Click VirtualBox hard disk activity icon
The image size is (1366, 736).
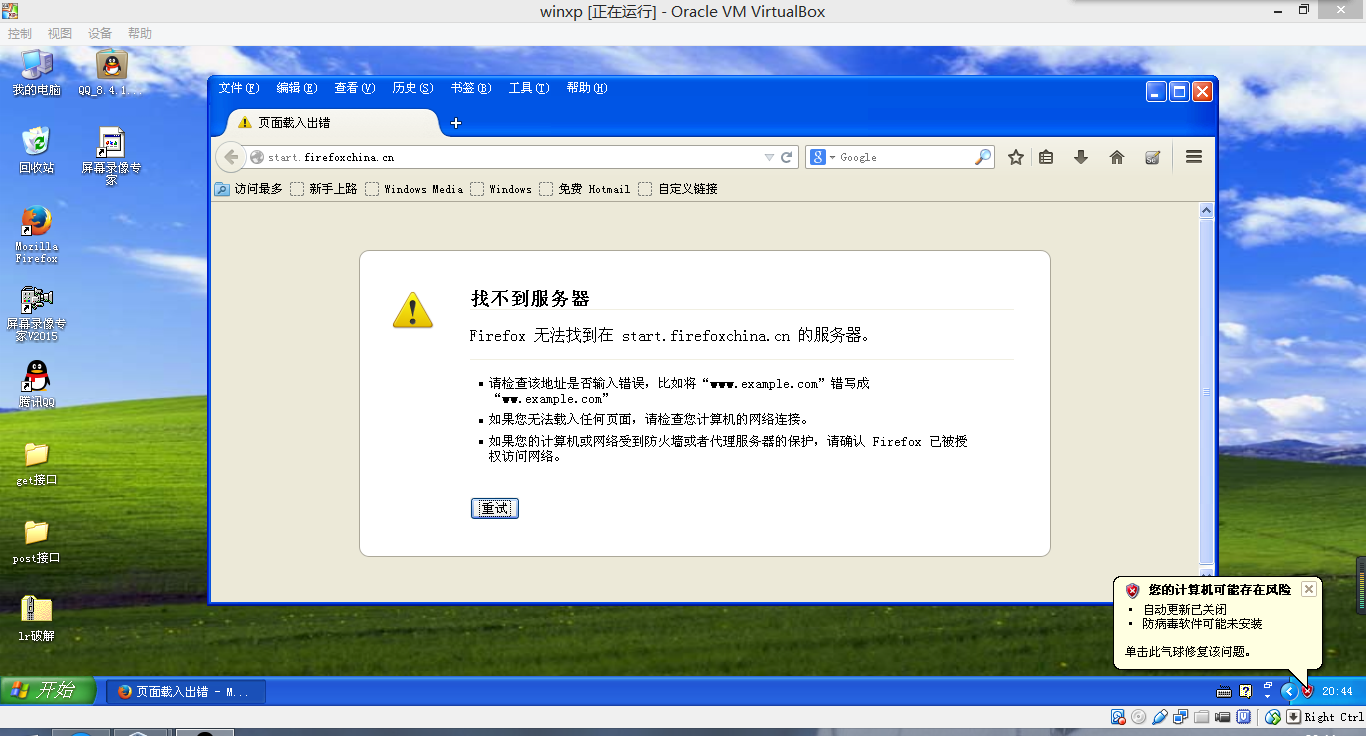coord(1118,717)
